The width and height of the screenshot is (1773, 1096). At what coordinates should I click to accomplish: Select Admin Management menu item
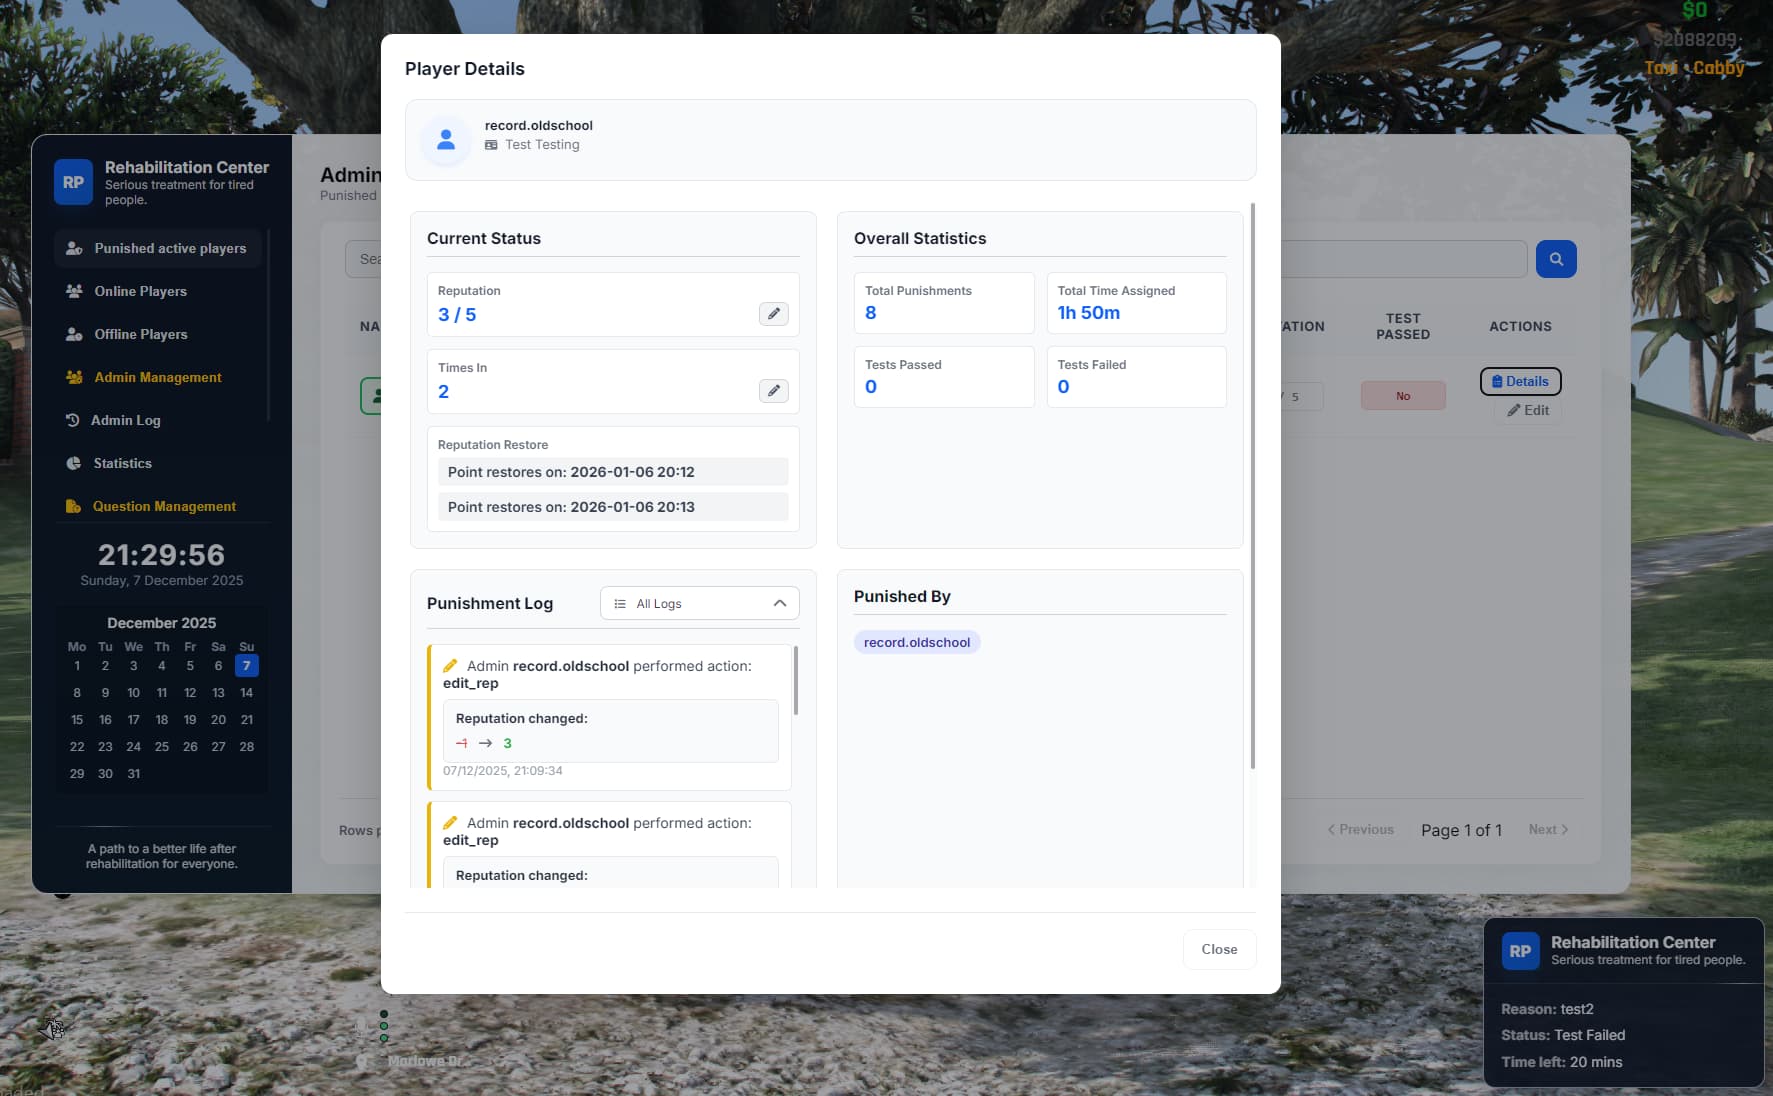click(157, 377)
